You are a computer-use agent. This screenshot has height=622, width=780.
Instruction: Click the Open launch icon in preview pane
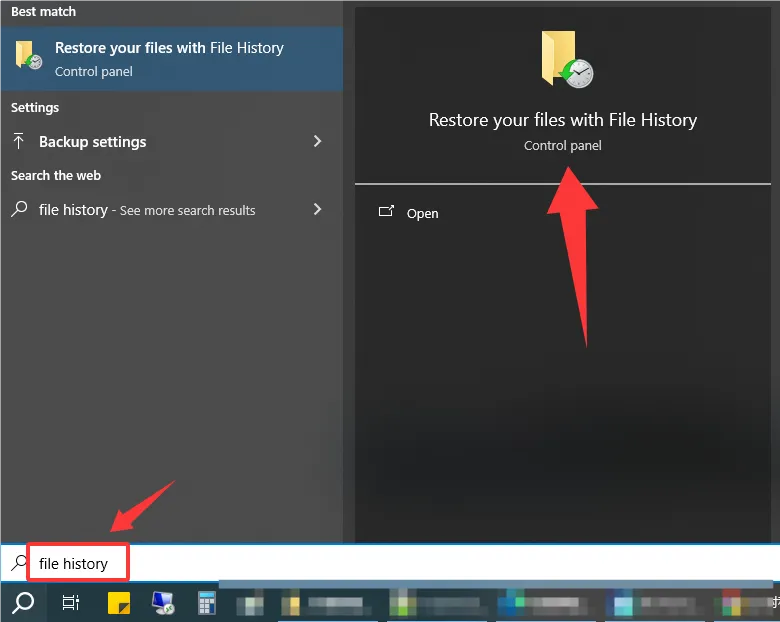click(x=386, y=211)
